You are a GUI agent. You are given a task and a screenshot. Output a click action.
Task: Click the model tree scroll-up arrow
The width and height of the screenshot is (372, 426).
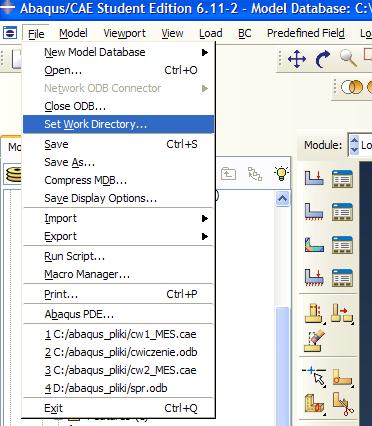click(282, 199)
